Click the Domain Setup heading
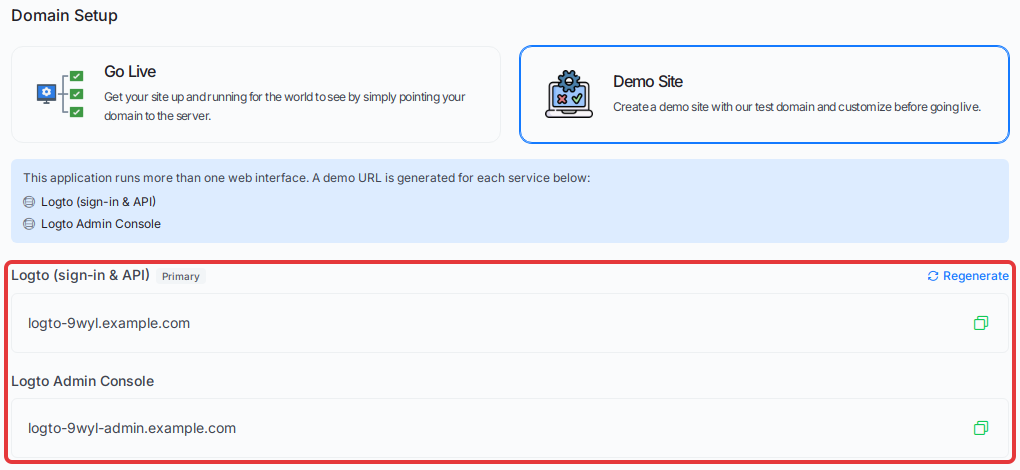Viewport: 1020px width, 470px height. [x=64, y=16]
